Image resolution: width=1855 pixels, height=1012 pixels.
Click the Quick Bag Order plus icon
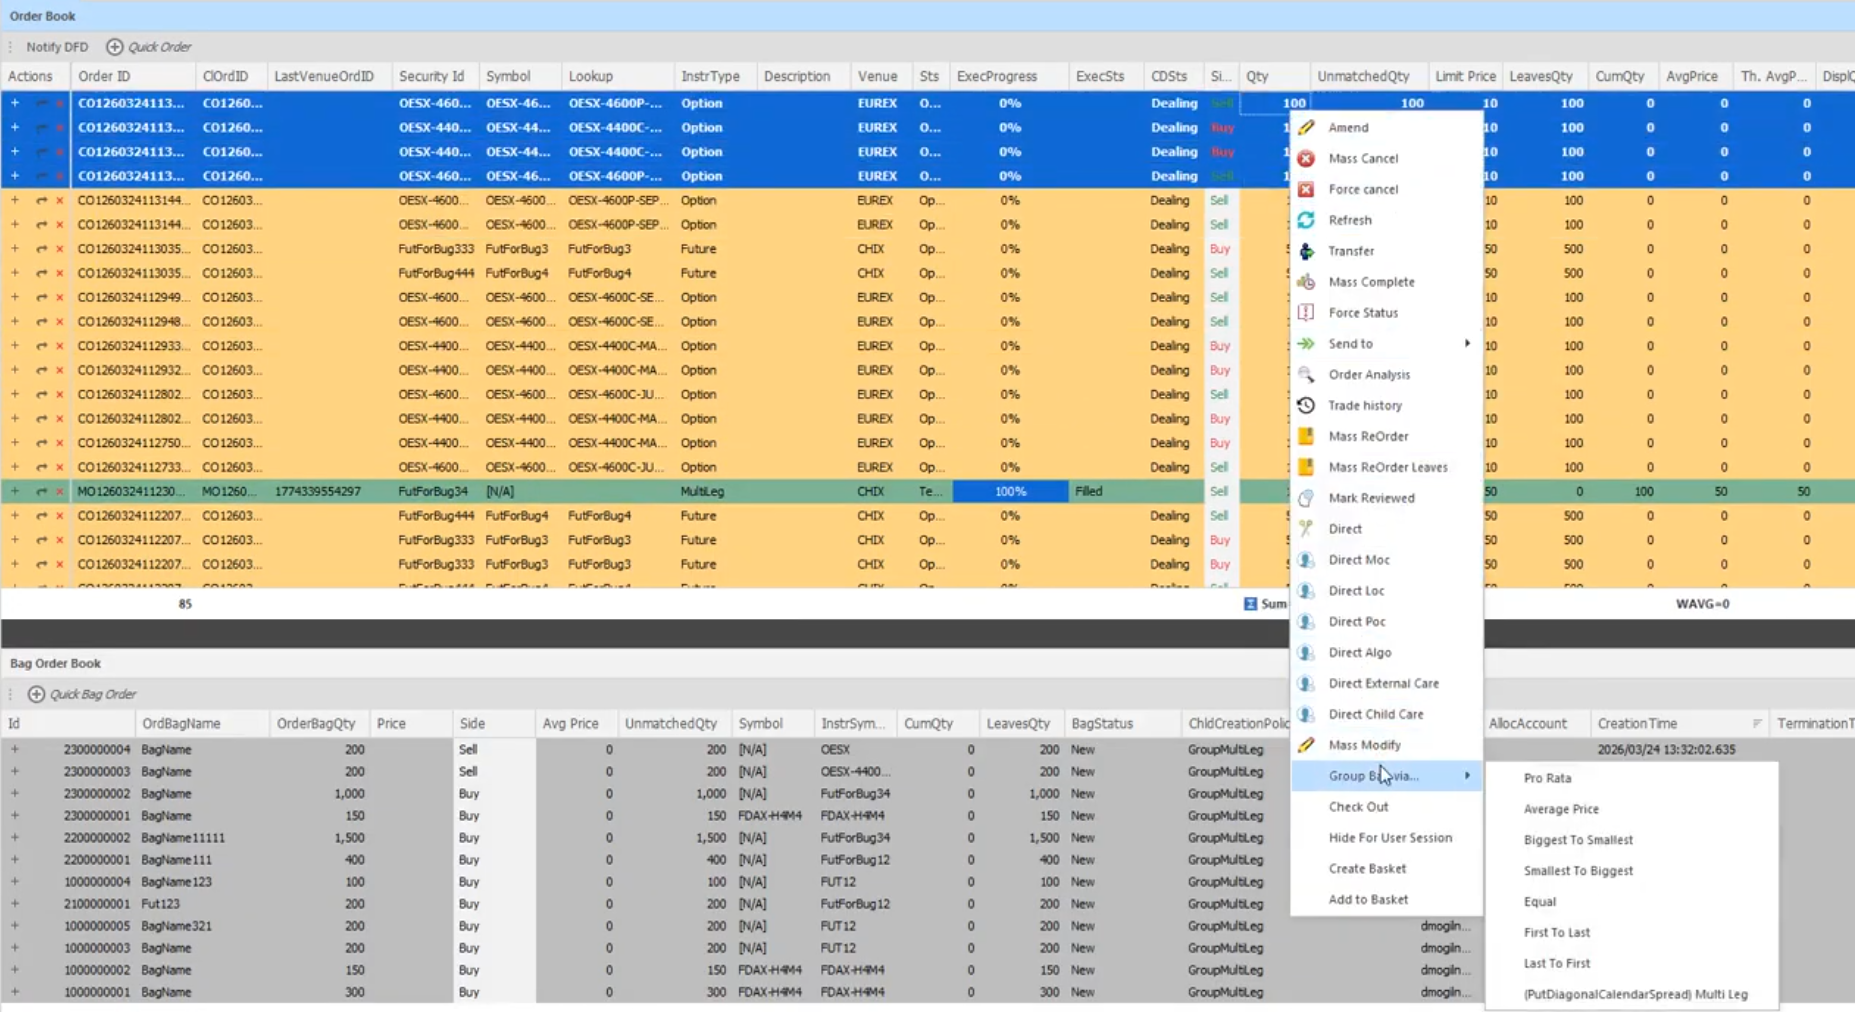coord(36,694)
